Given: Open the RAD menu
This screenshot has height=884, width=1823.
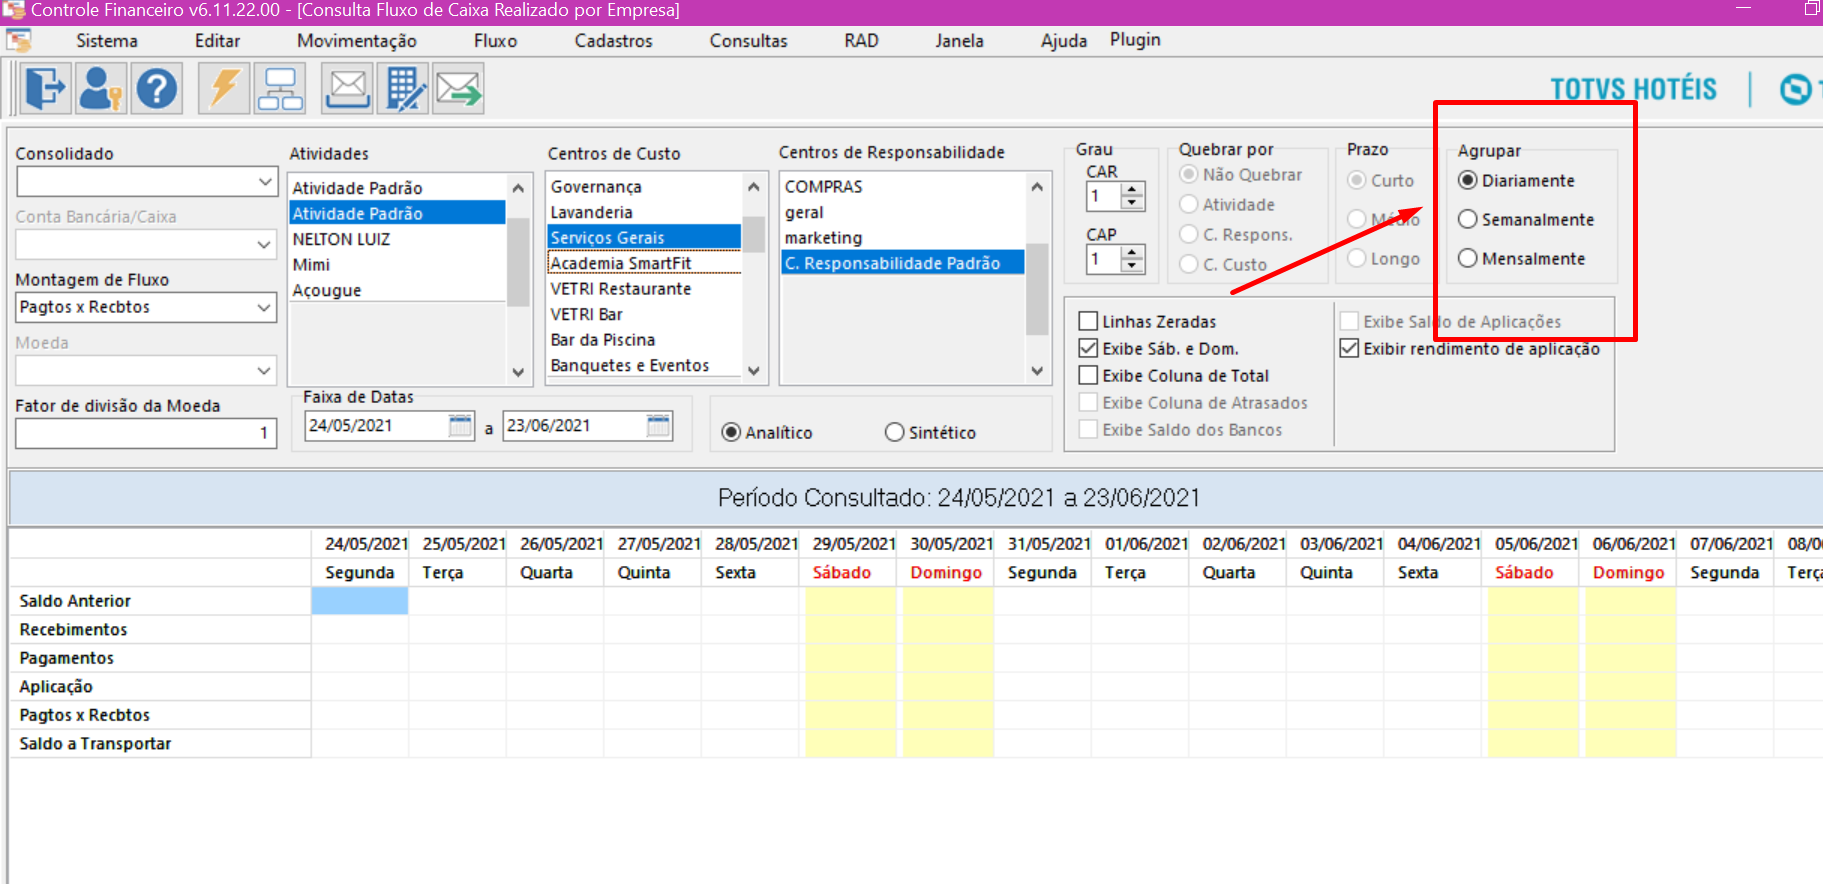Looking at the screenshot, I should [x=861, y=41].
